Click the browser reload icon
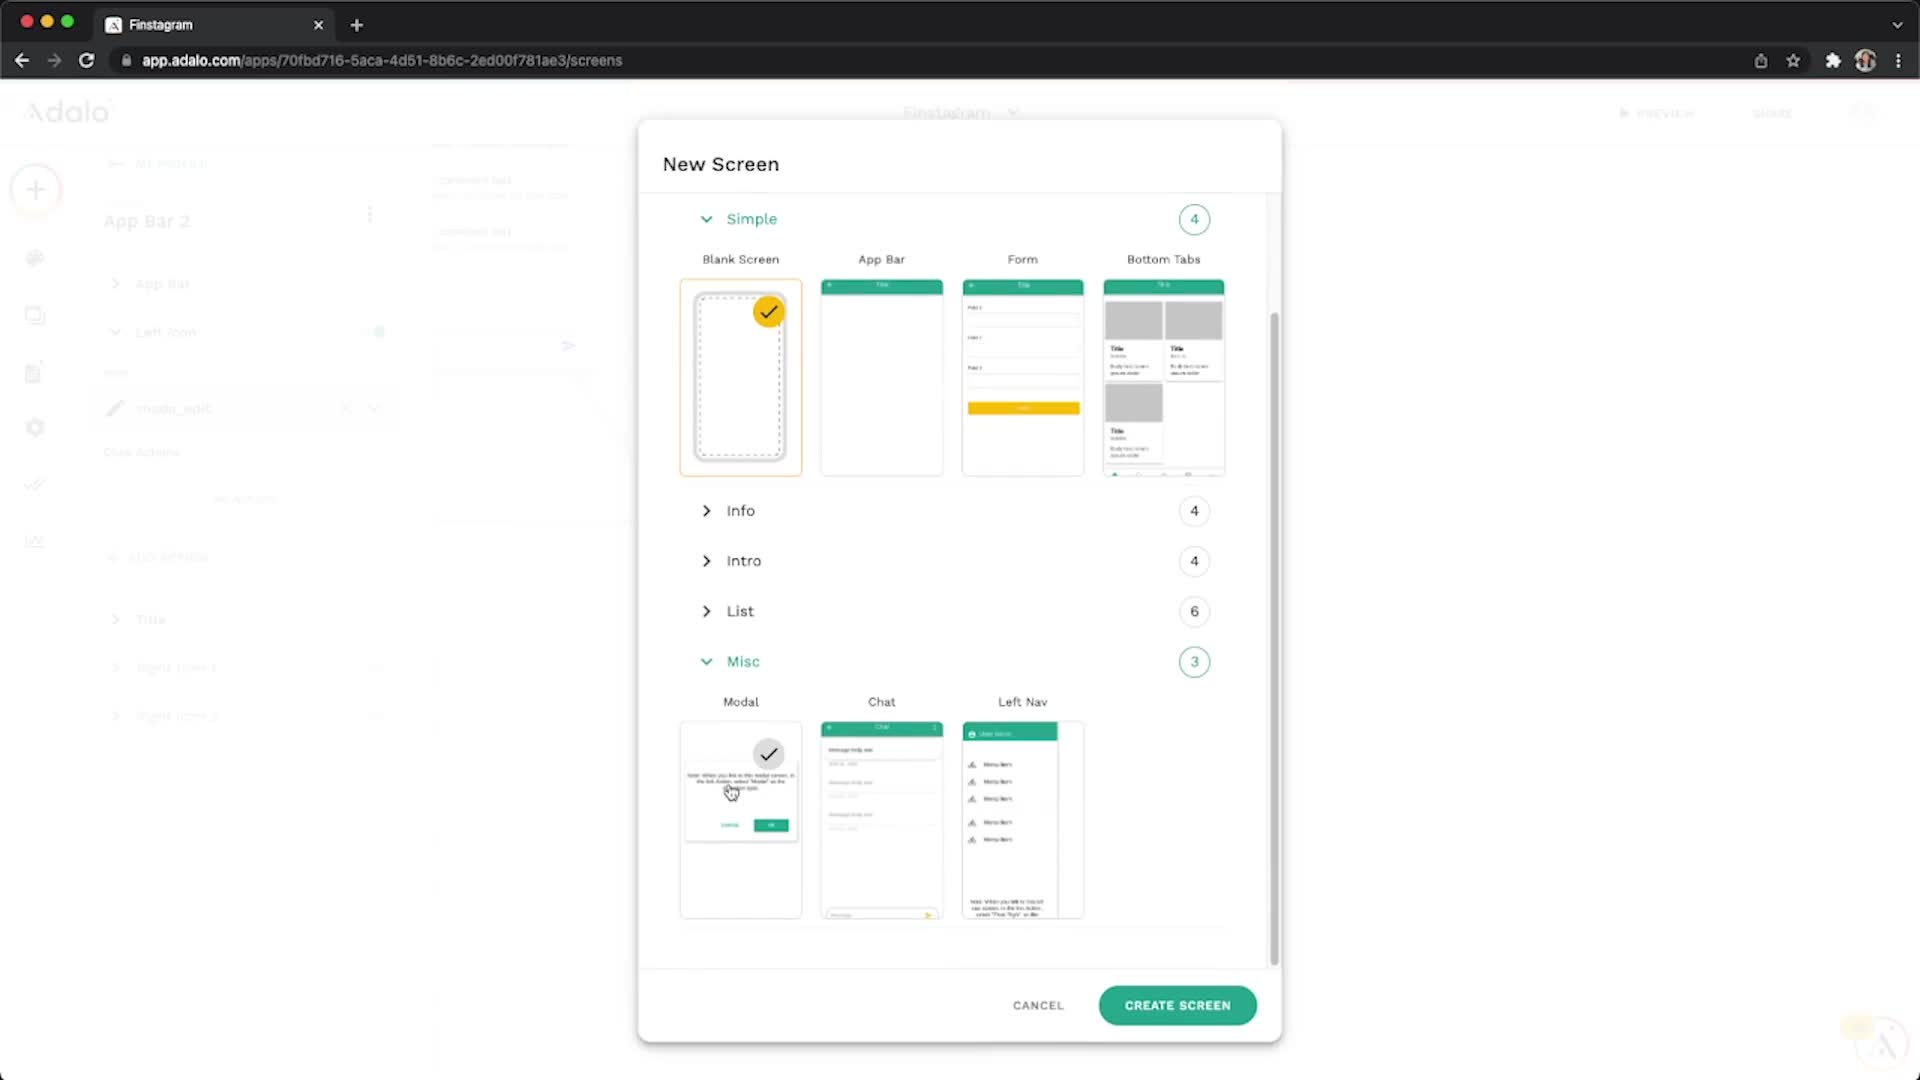1920x1080 pixels. 87,60
